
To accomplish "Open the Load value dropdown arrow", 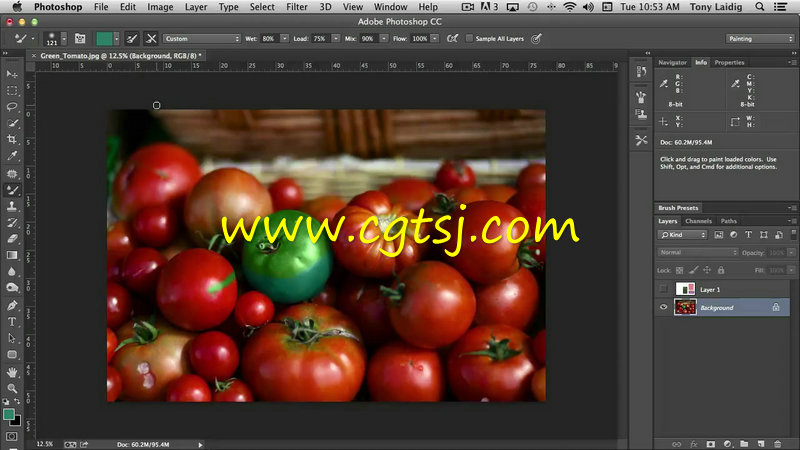I will (335, 39).
